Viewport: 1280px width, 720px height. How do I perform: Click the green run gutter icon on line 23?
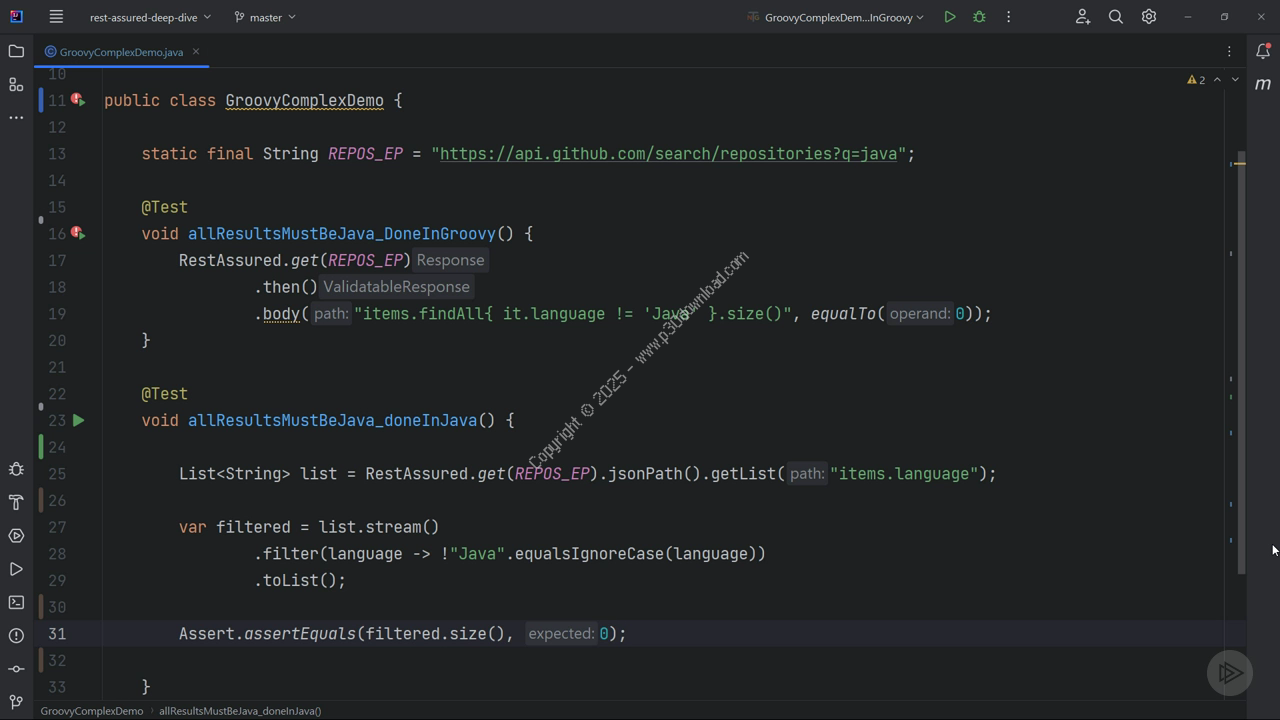tap(78, 420)
